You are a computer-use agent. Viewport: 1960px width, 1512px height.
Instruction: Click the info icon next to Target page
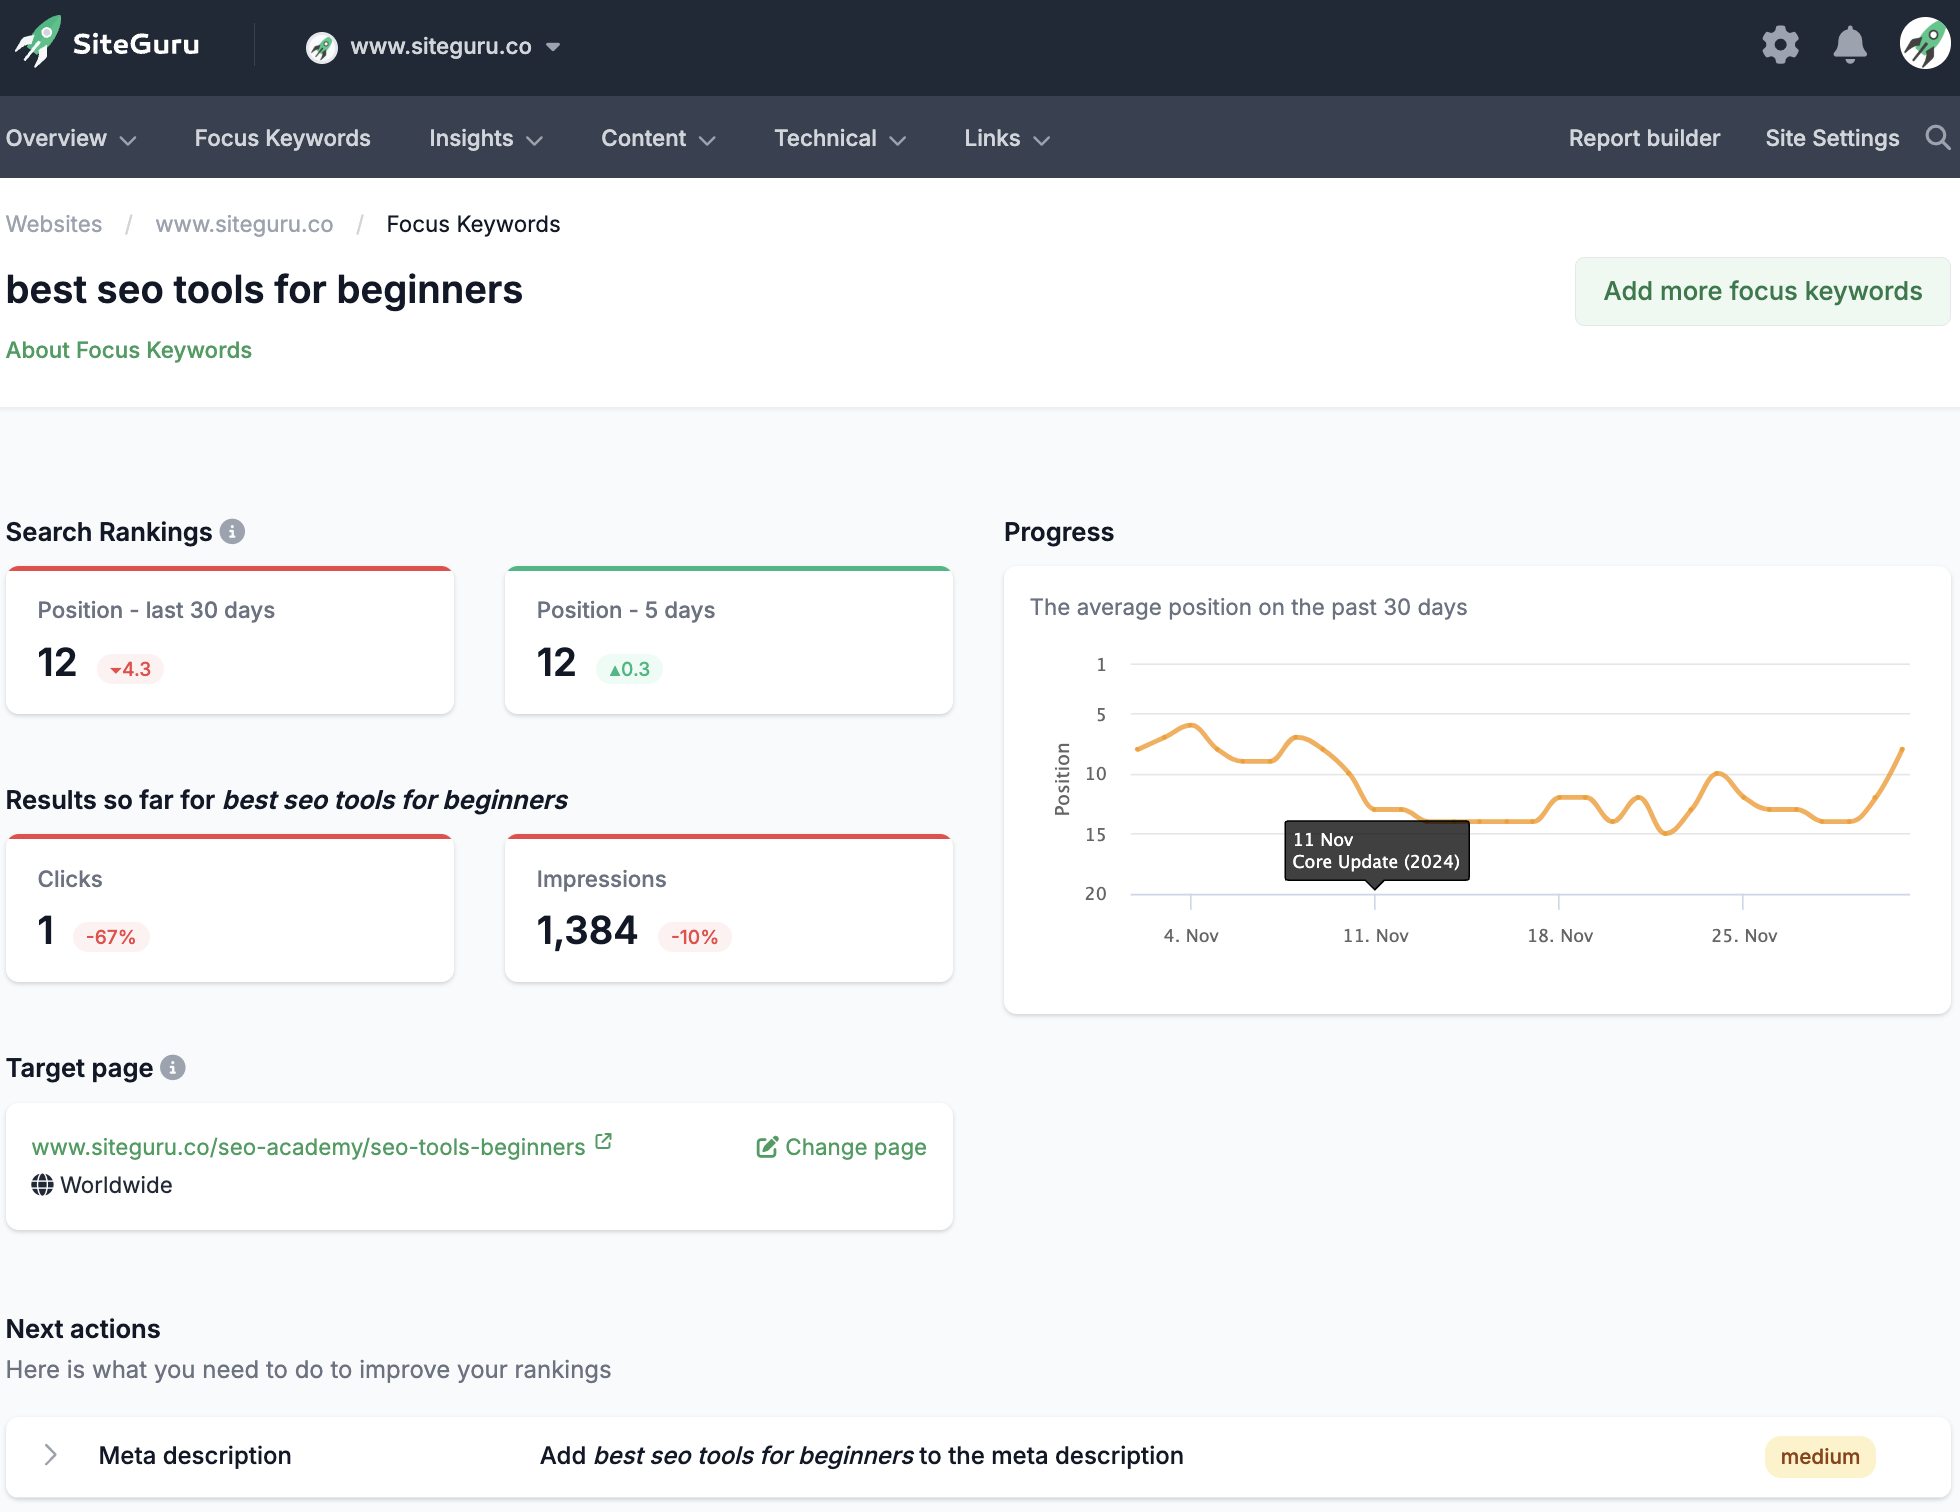click(x=173, y=1068)
